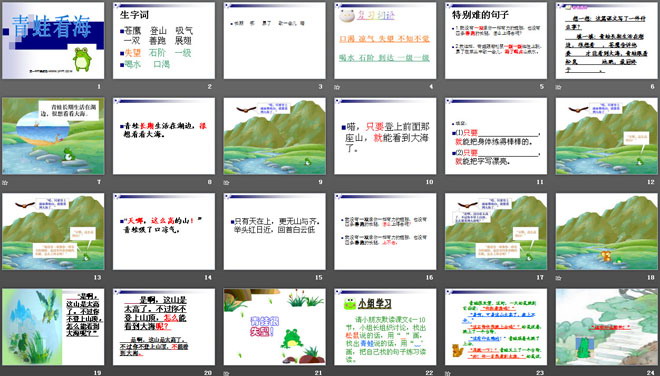Select slide 2 '生字词' vocabulary thumbnail
This screenshot has height=376, width=660.
click(x=164, y=40)
